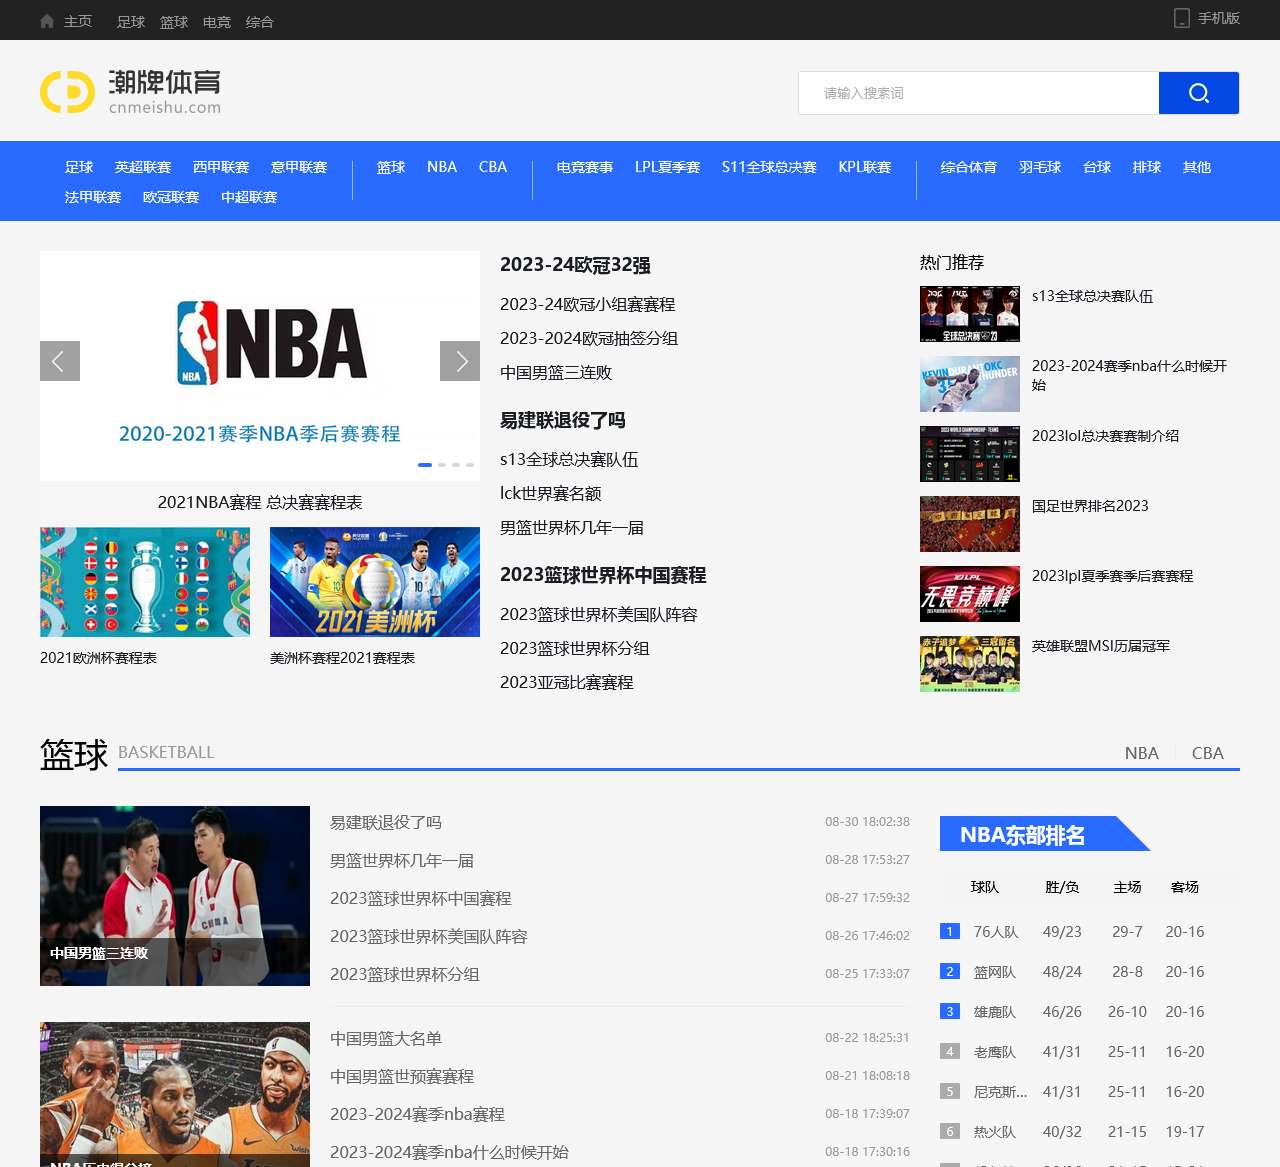Click the search keyword input field

(x=978, y=93)
